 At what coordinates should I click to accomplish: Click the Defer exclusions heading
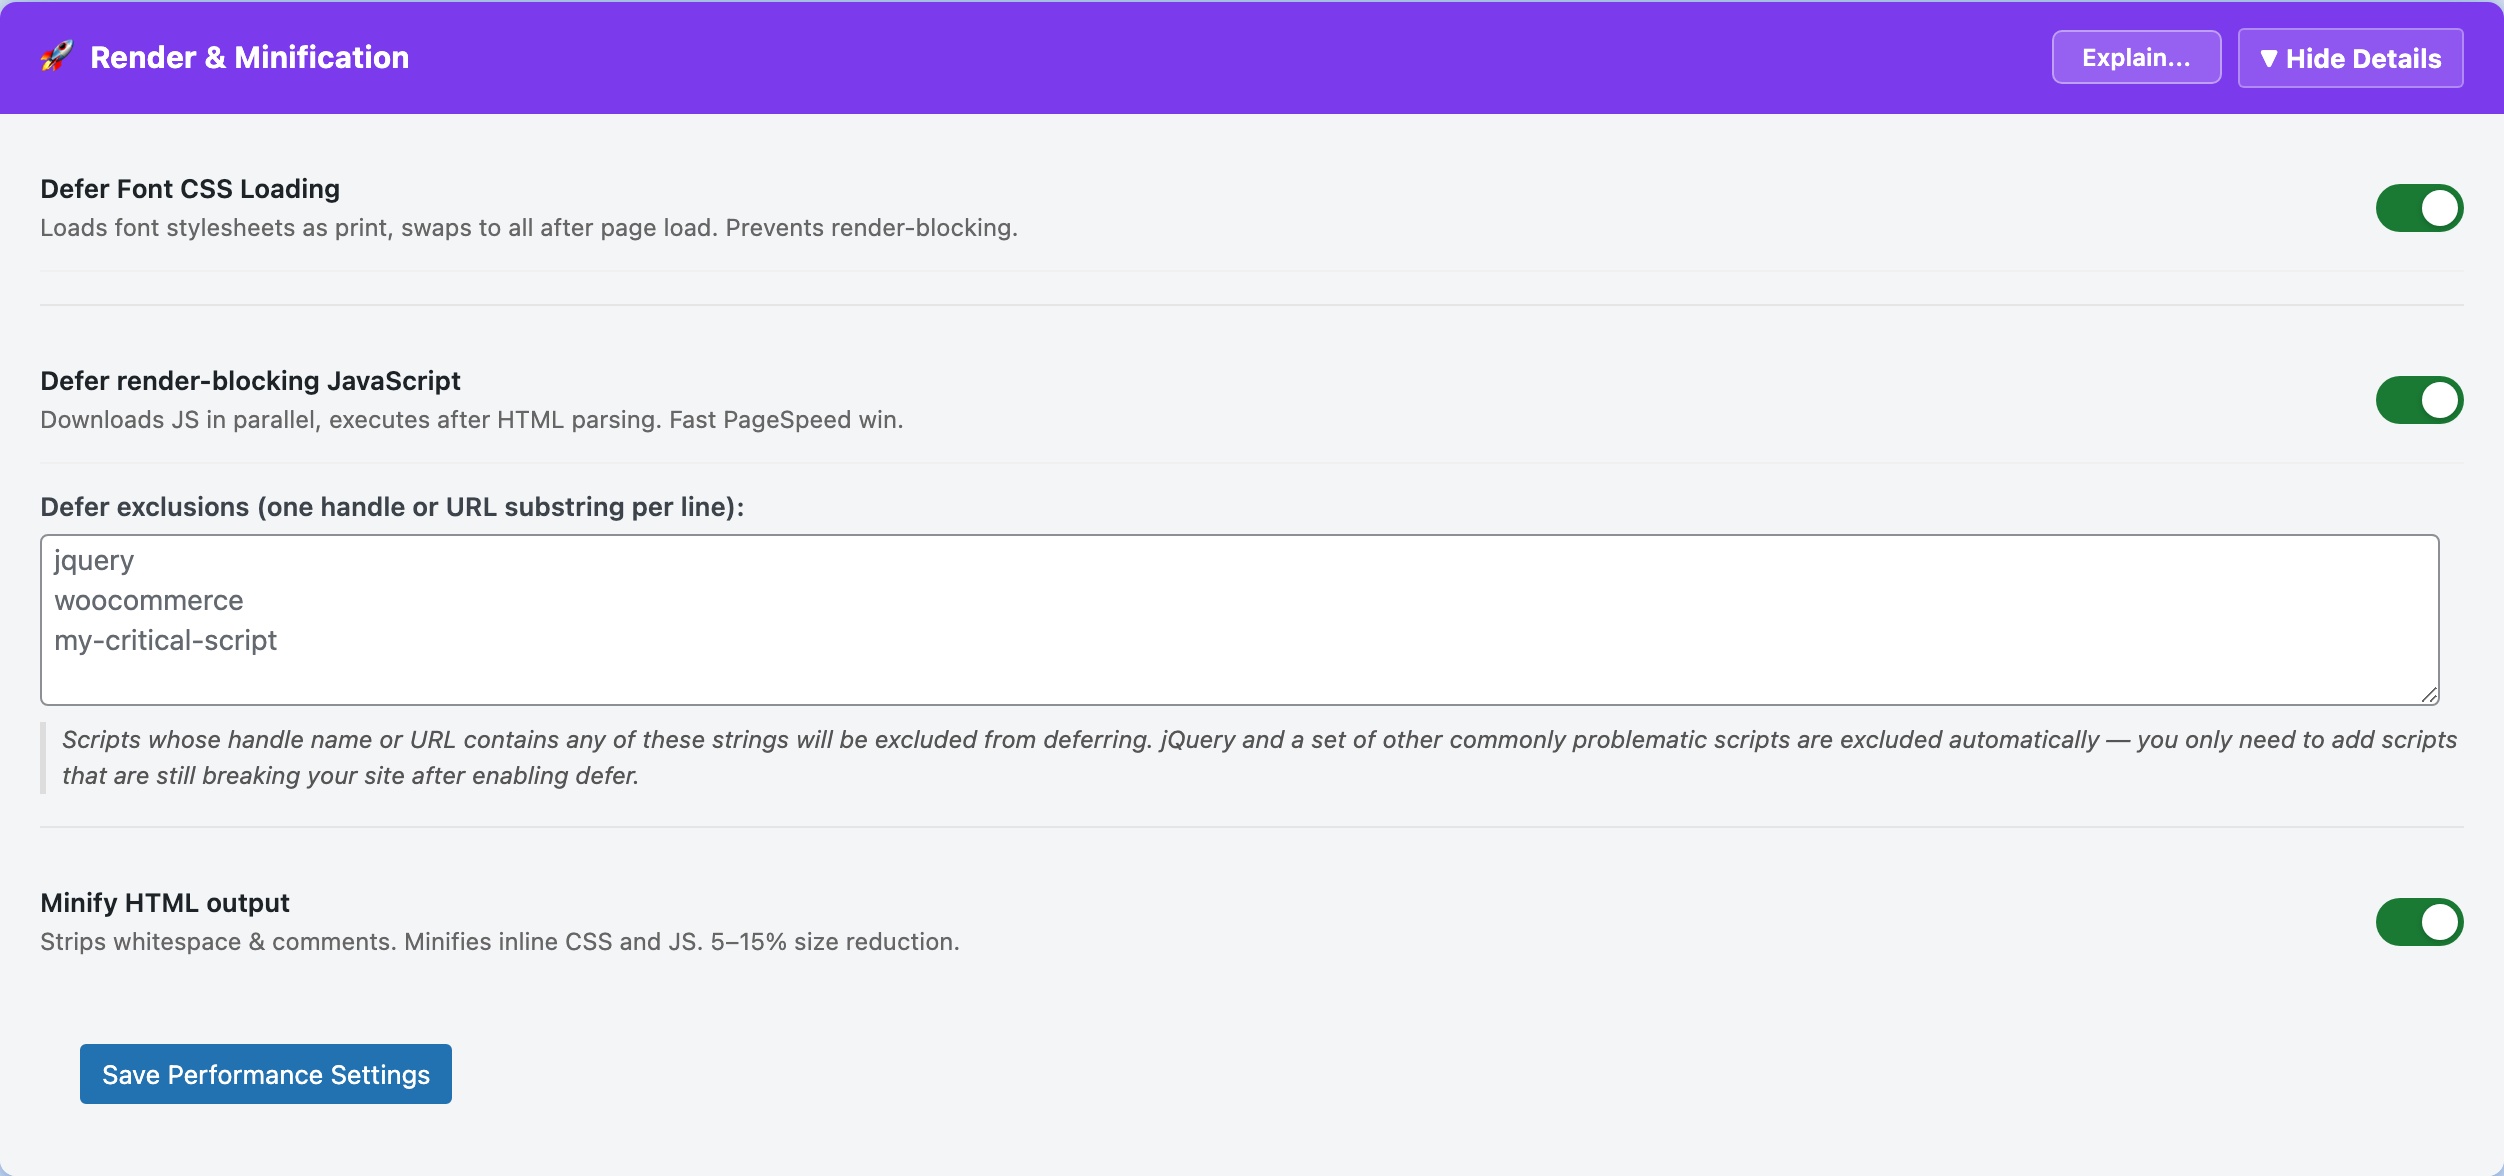pos(391,506)
